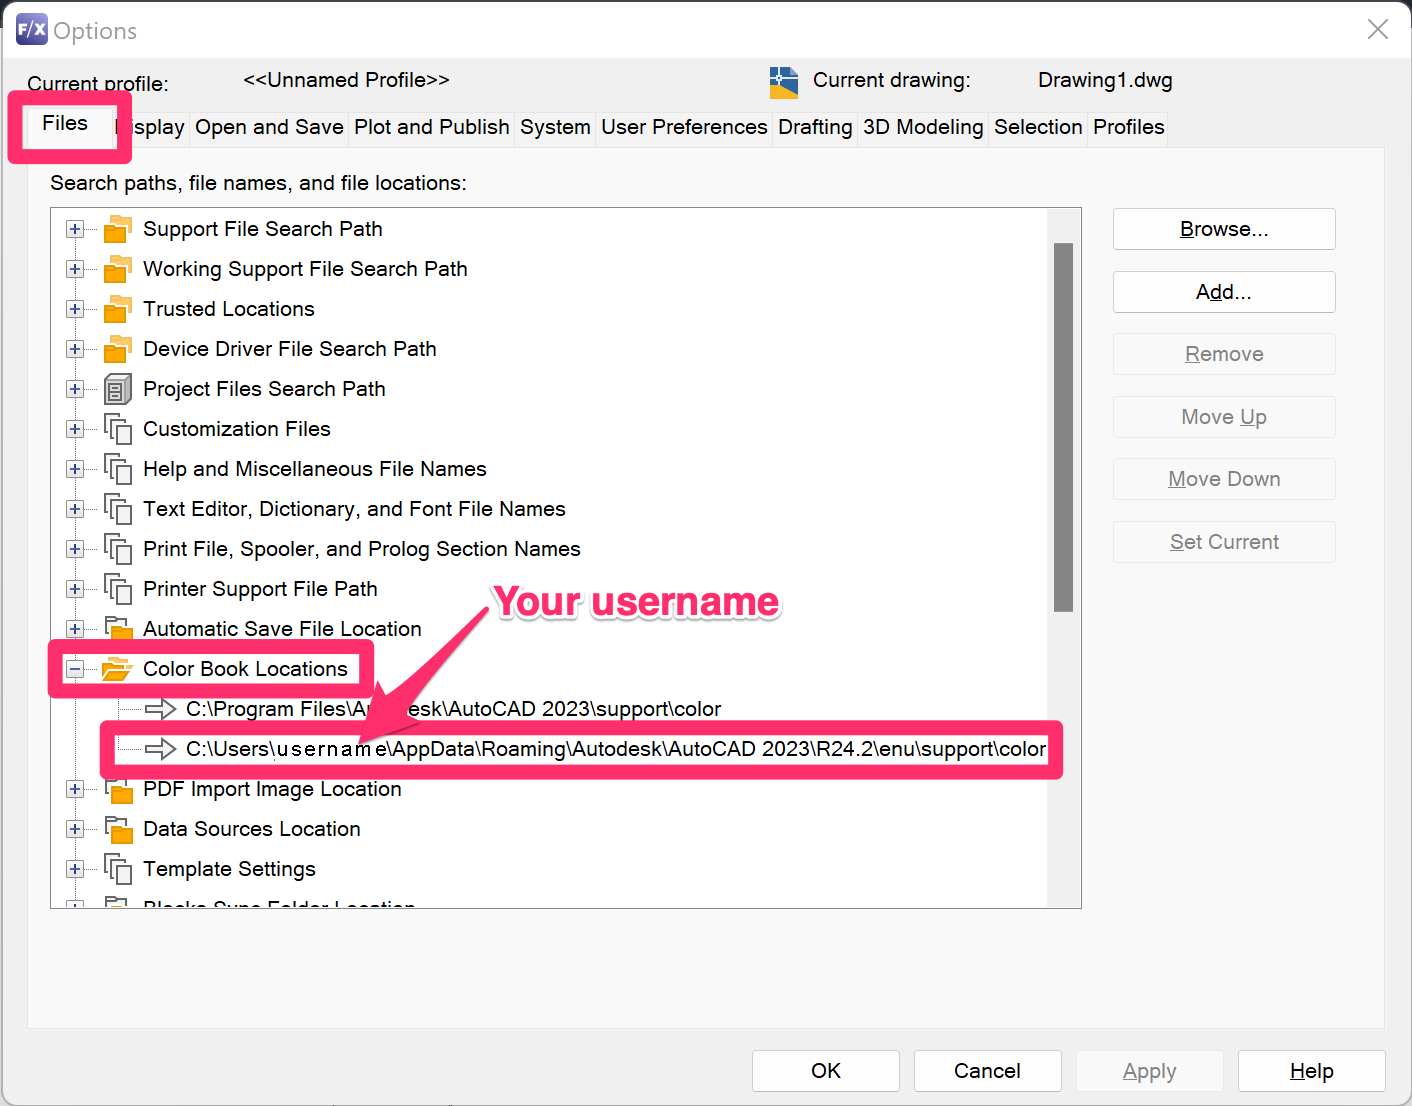Image resolution: width=1412 pixels, height=1106 pixels.
Task: Select the Program Files AutoCAD 2023 support\color path
Action: coord(453,709)
